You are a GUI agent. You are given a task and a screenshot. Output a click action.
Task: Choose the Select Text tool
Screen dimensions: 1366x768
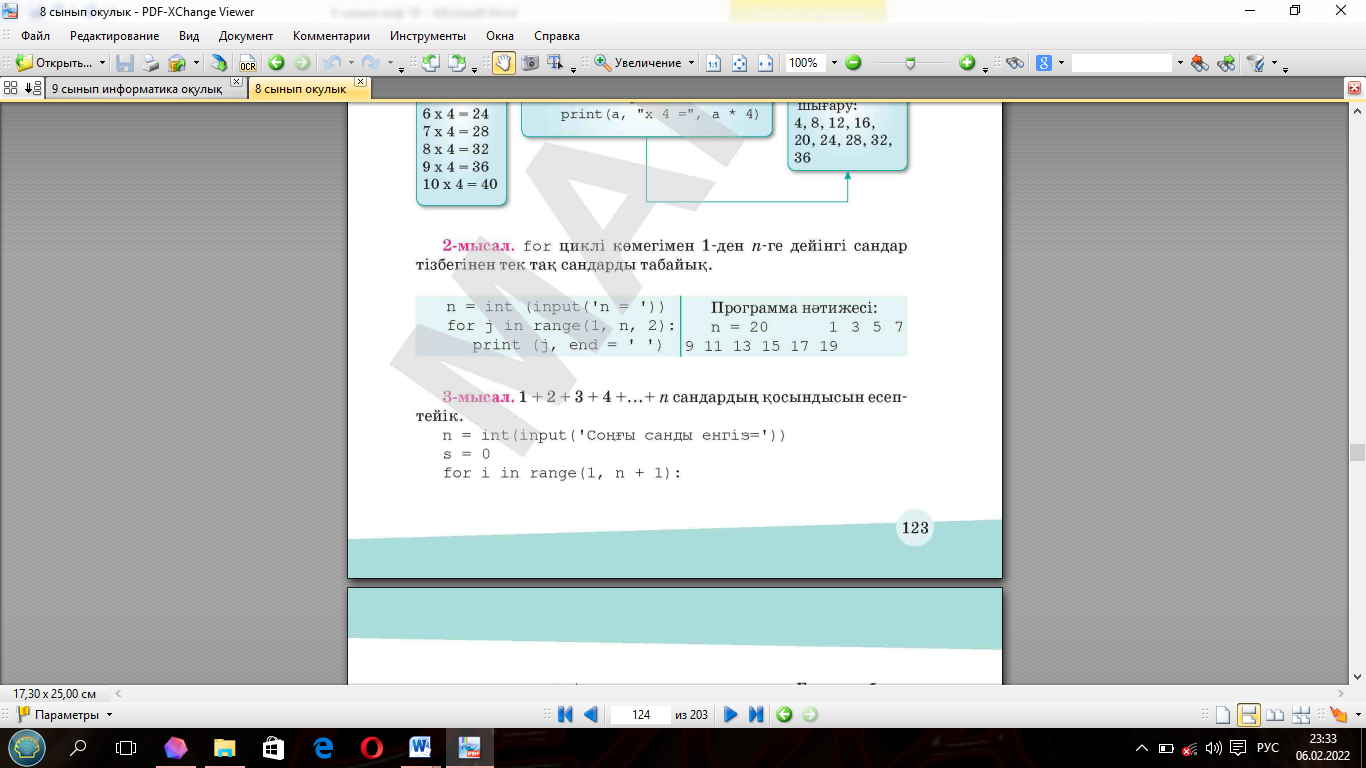[x=555, y=63]
